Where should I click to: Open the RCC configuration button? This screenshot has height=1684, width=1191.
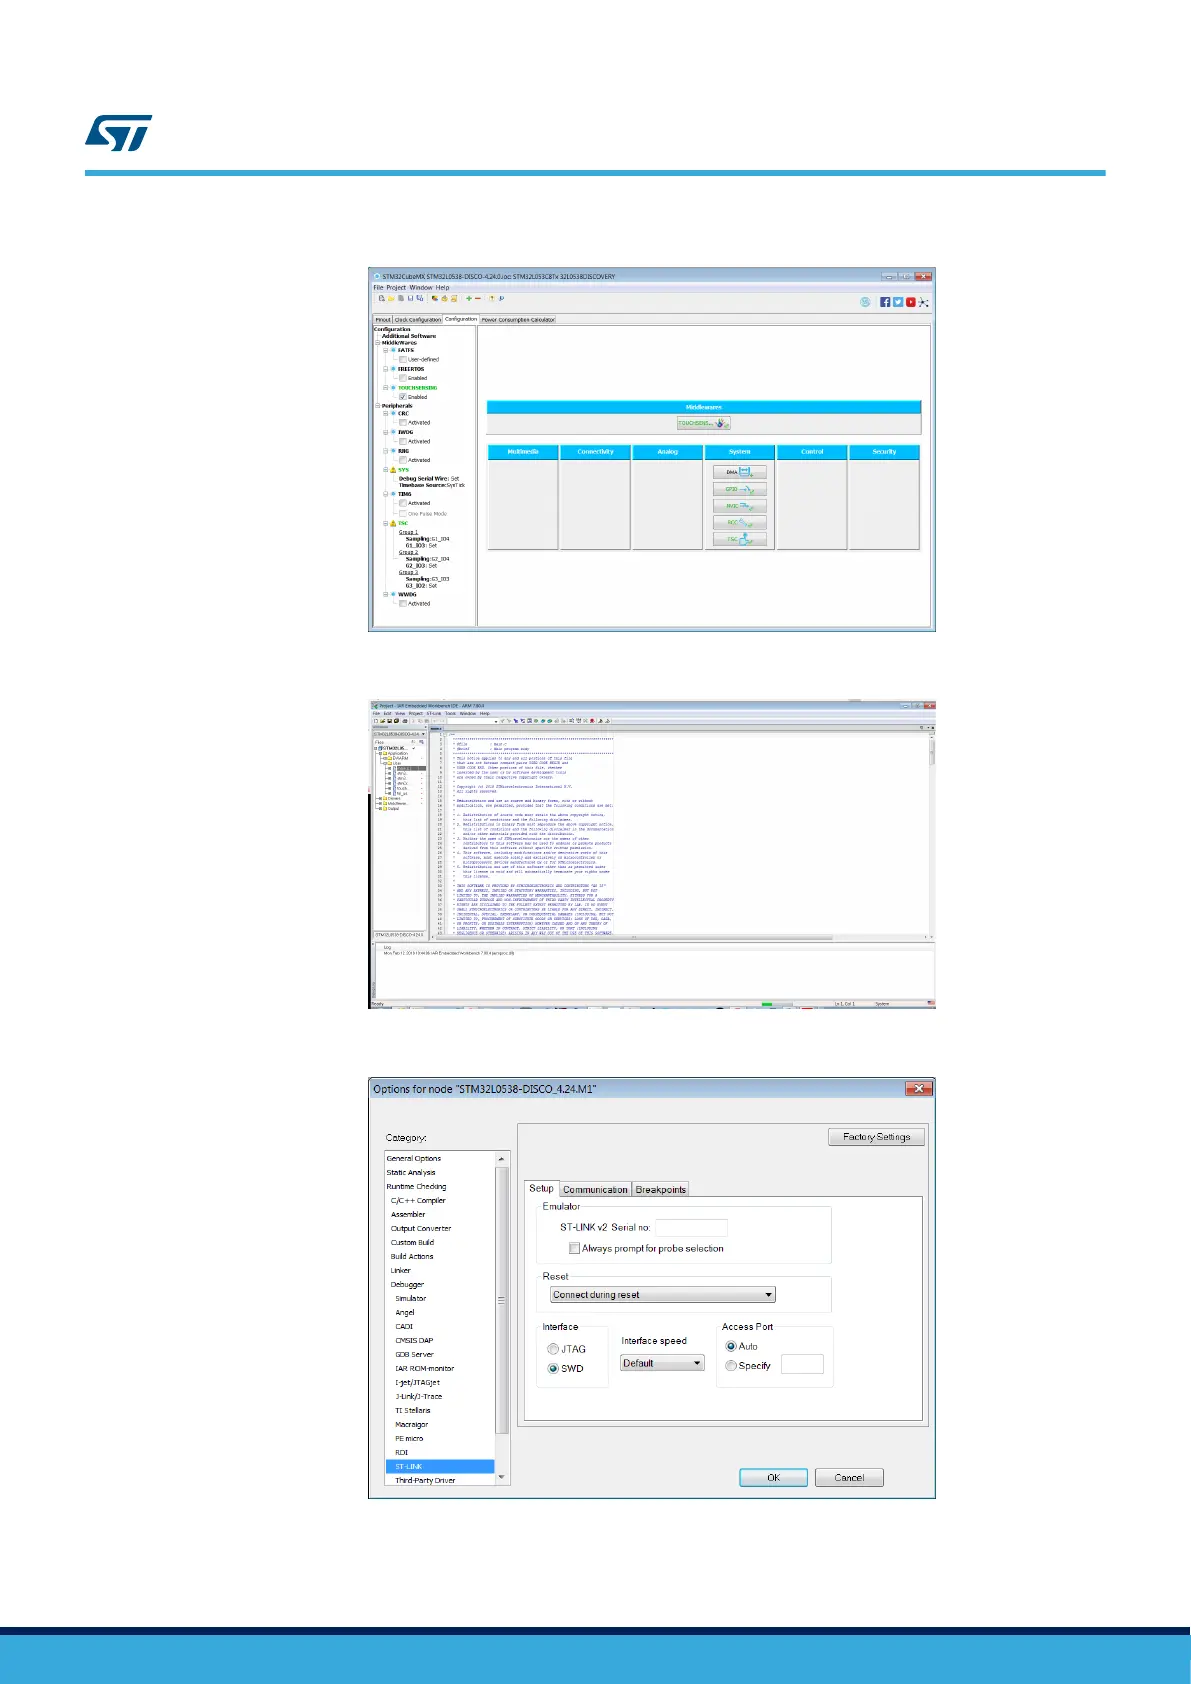[x=740, y=522]
